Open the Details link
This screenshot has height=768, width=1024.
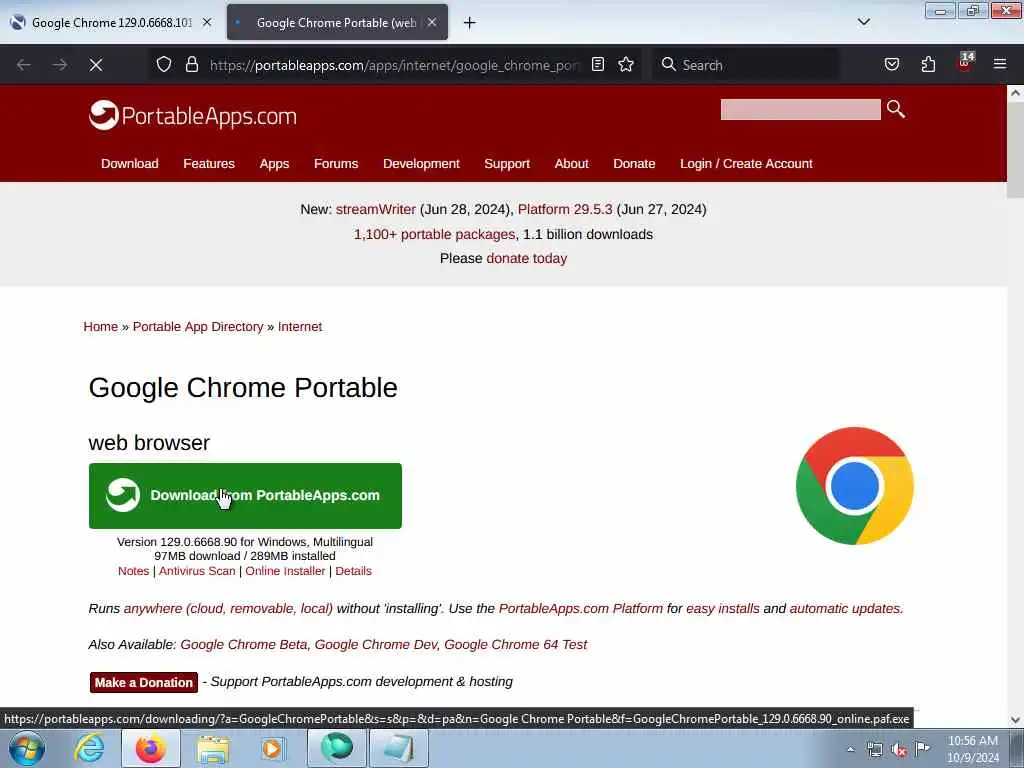pyautogui.click(x=353, y=571)
